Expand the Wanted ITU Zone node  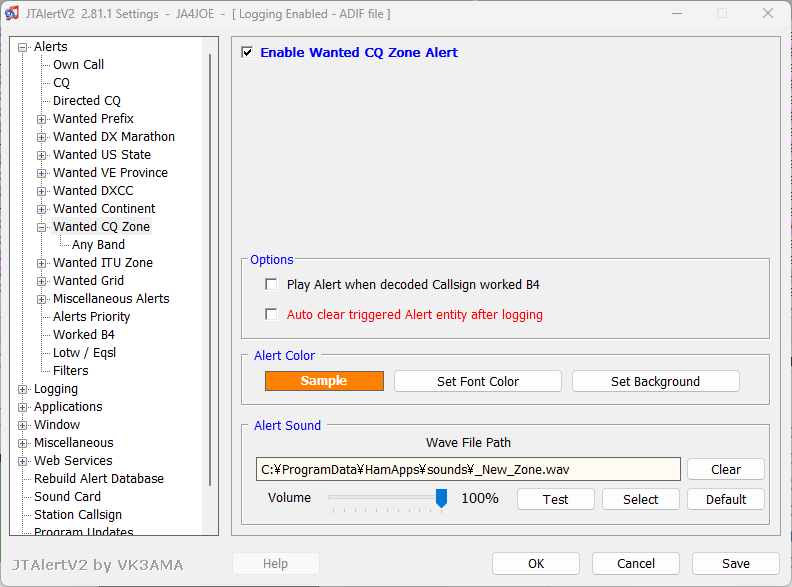(x=41, y=263)
